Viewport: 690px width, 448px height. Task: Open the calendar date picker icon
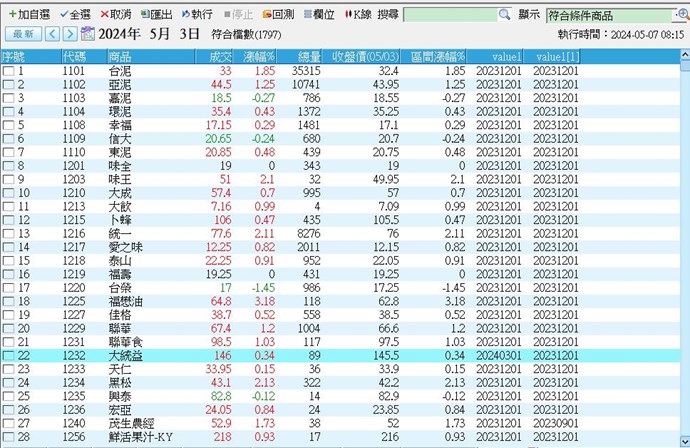pos(88,34)
